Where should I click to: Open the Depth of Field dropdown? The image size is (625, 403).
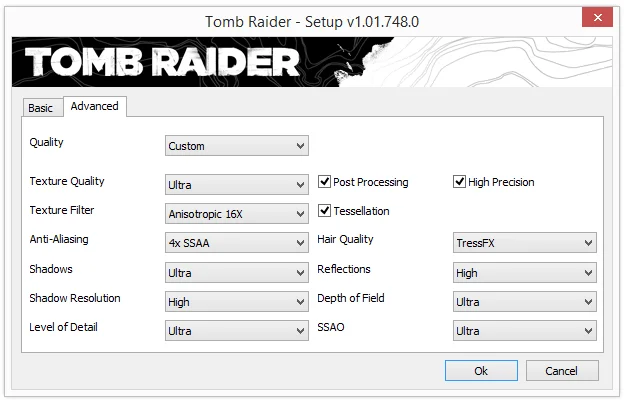tap(525, 302)
